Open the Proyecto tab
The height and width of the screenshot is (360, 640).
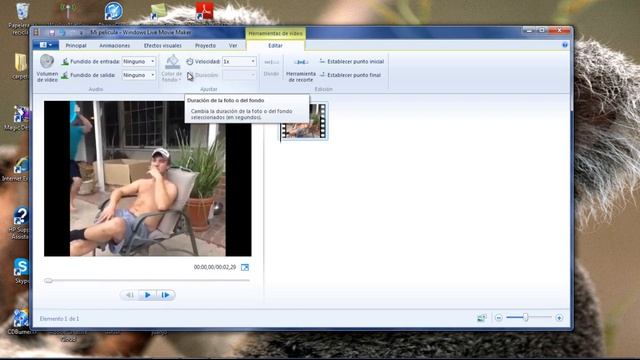pyautogui.click(x=205, y=46)
